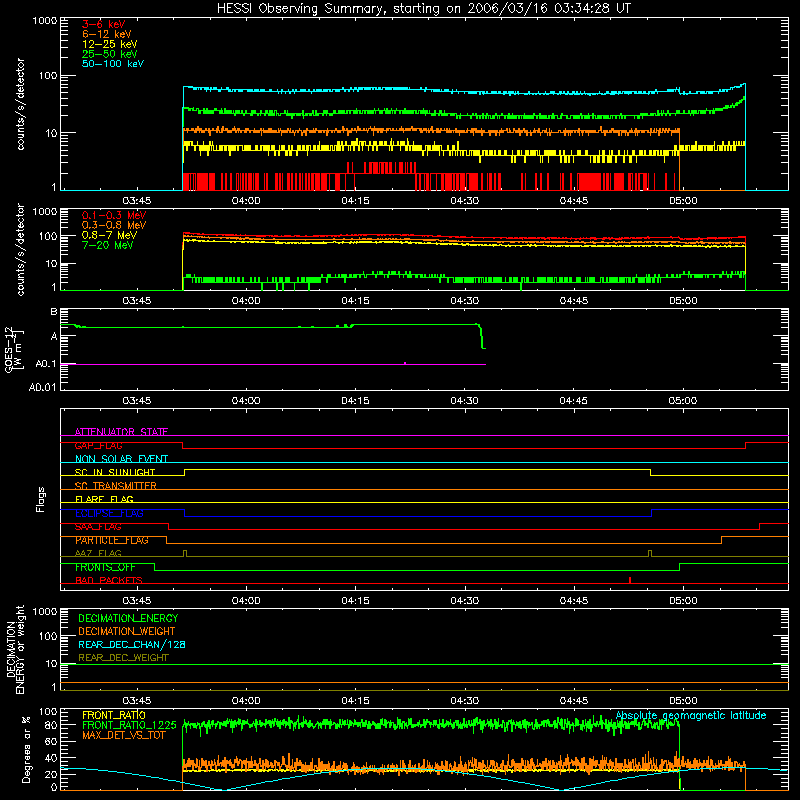Image resolution: width=800 pixels, height=800 pixels.
Task: Click the A0.1 tick label on GOES axis
Action: (46, 364)
